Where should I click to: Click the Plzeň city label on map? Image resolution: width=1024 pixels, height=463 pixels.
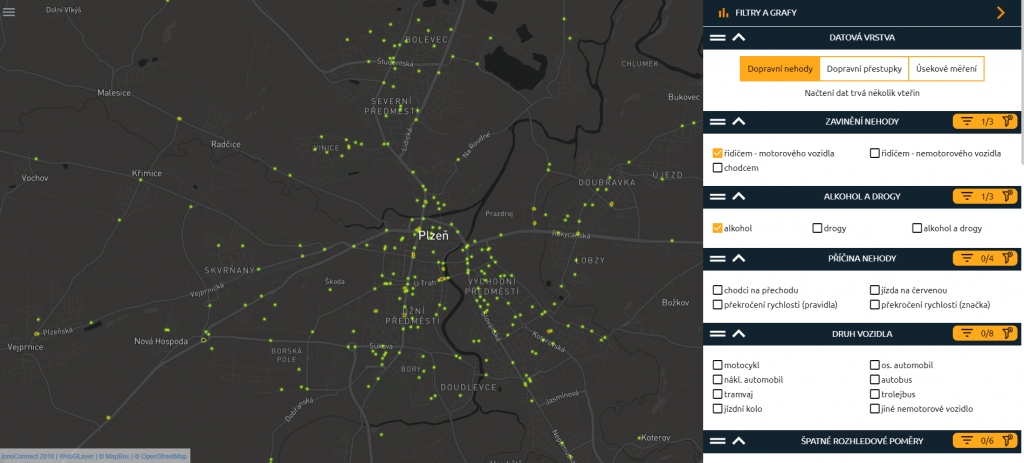(433, 236)
